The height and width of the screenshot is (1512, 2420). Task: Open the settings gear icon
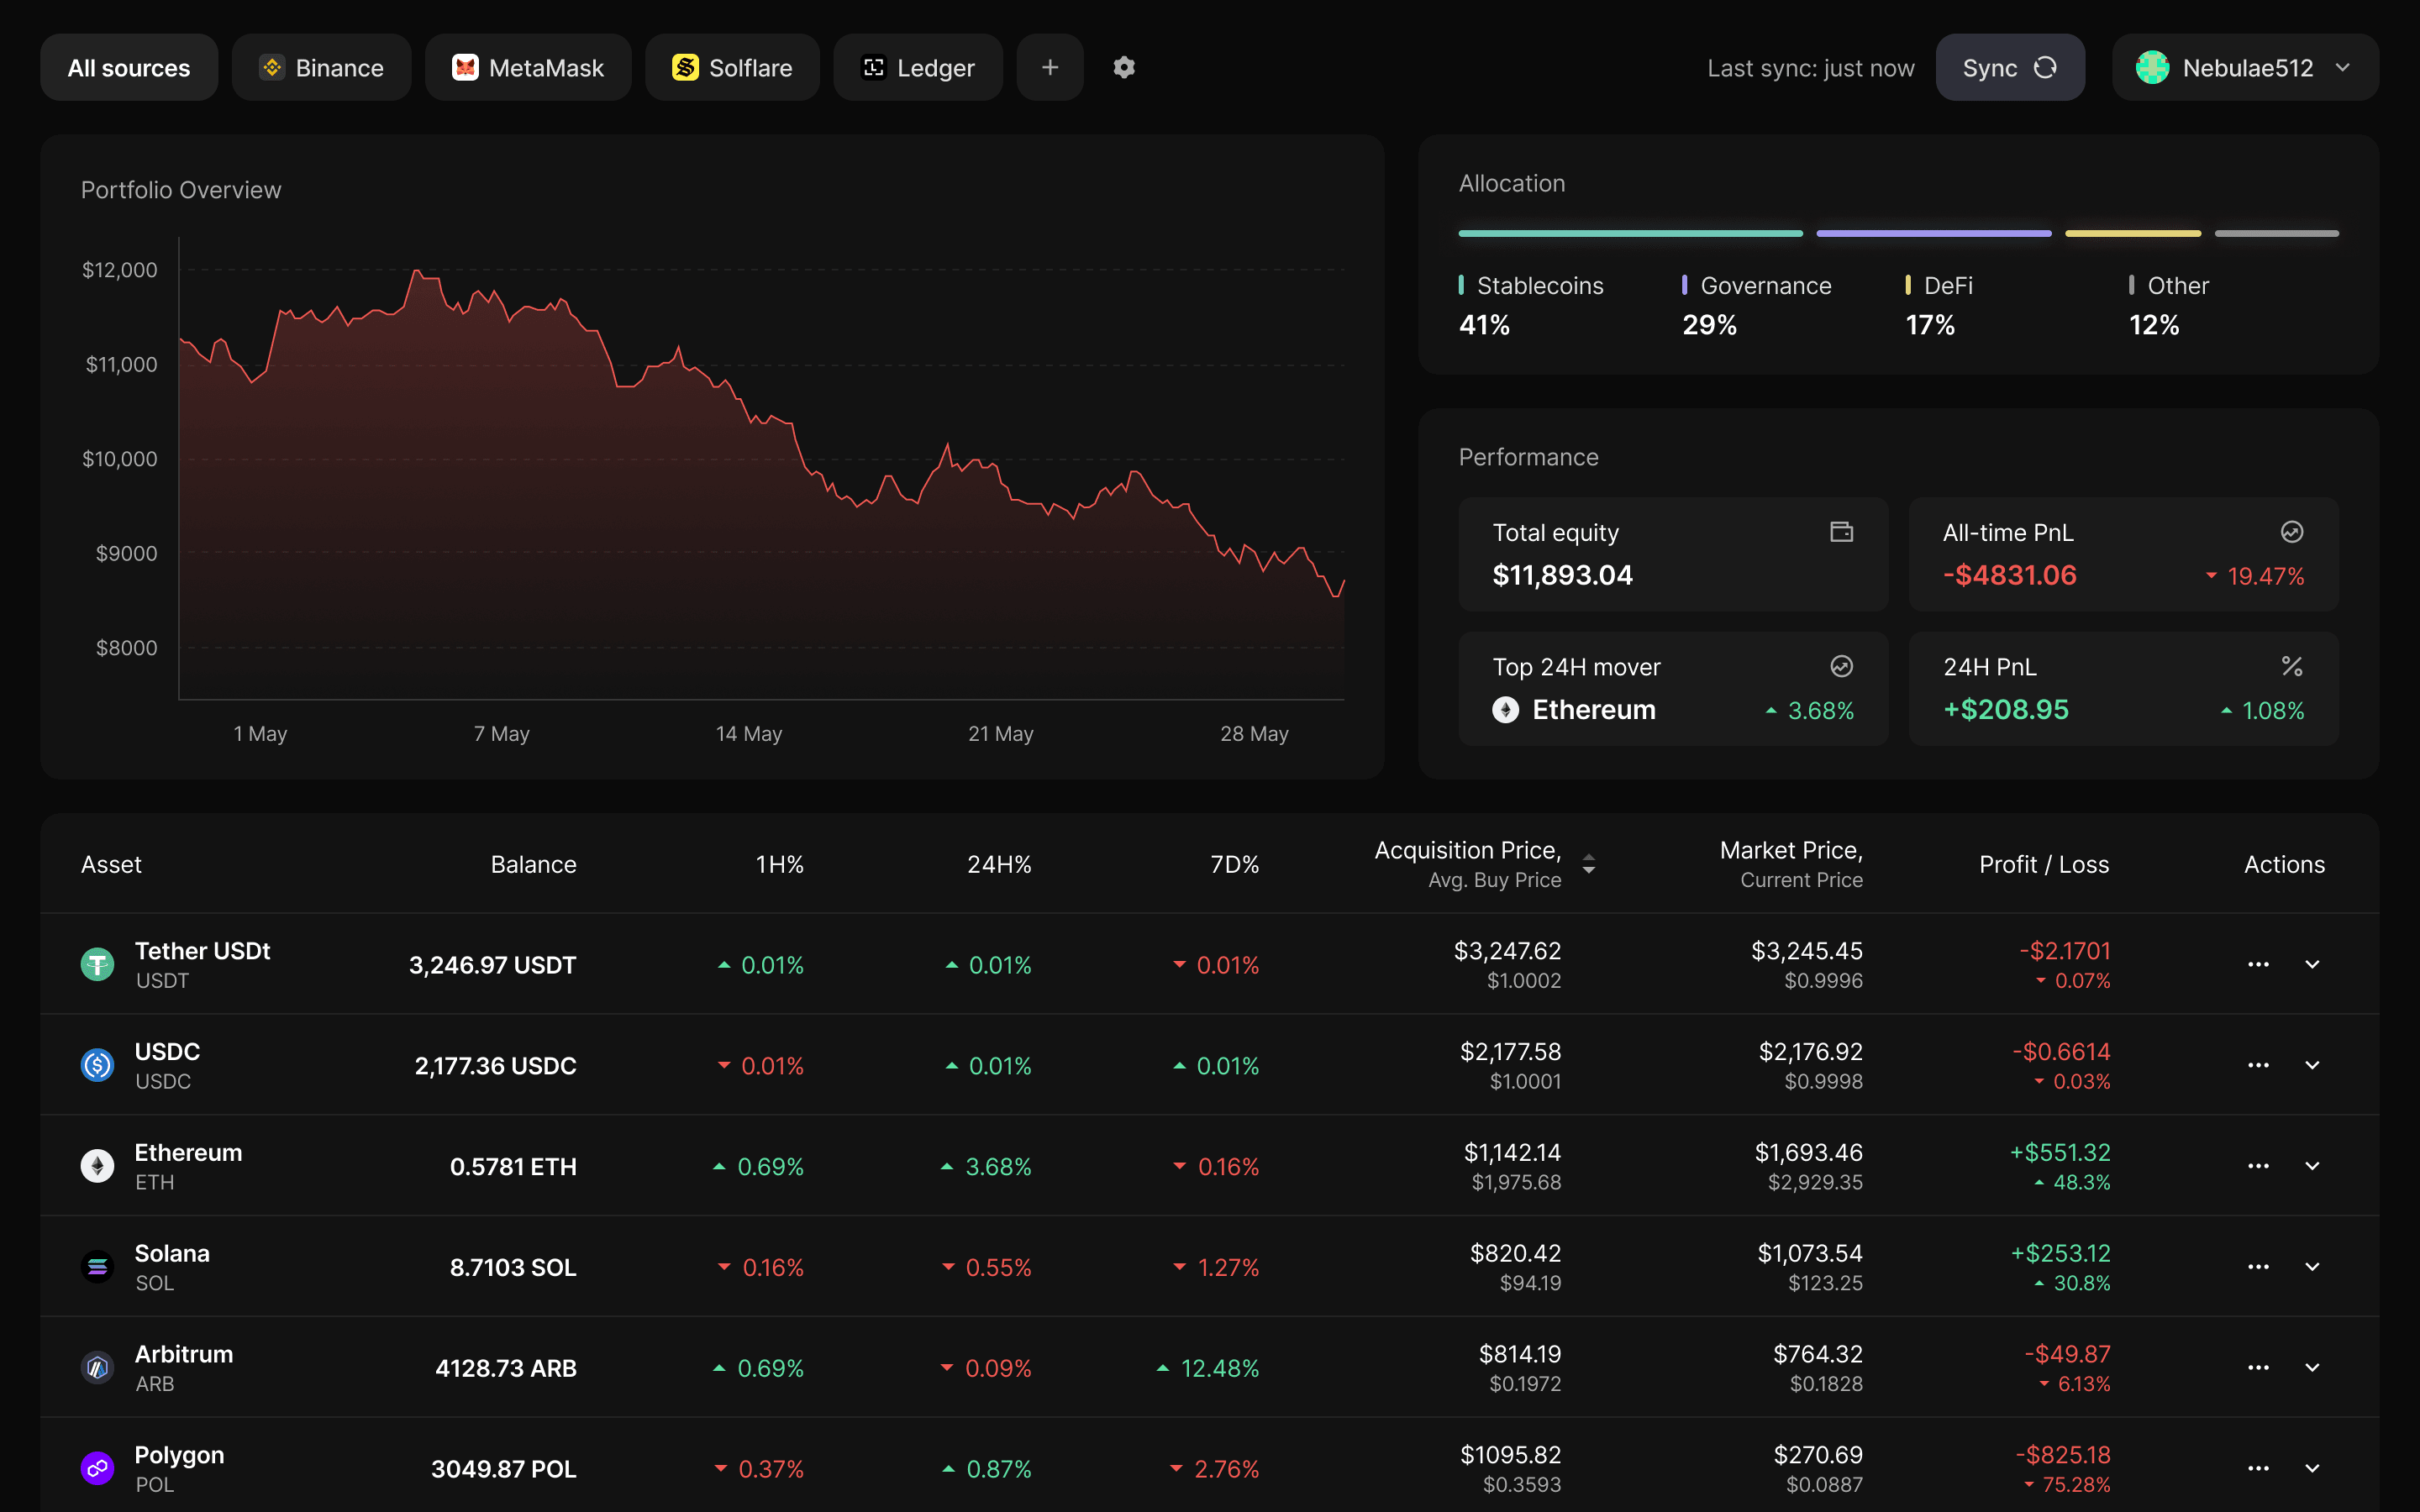coord(1124,67)
